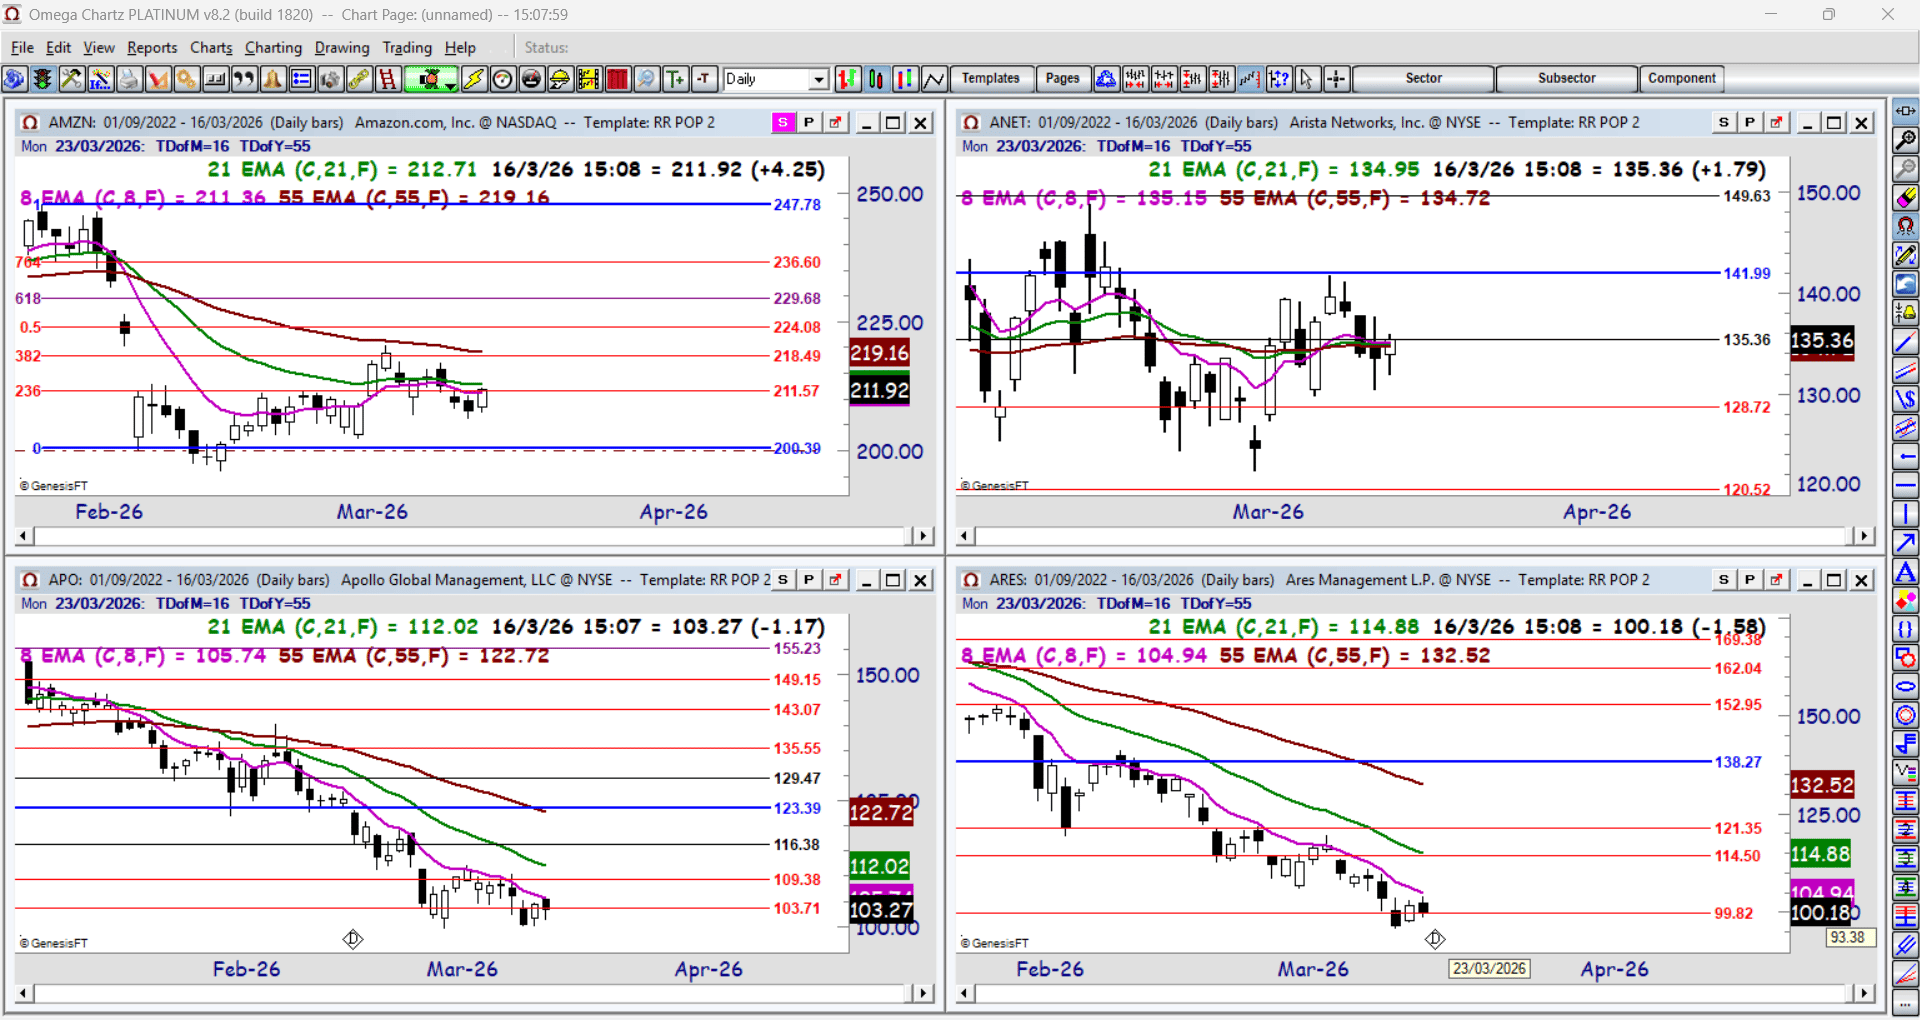The height and width of the screenshot is (1020, 1920).
Task: Toggle the S button on ARES chart
Action: coord(1724,580)
